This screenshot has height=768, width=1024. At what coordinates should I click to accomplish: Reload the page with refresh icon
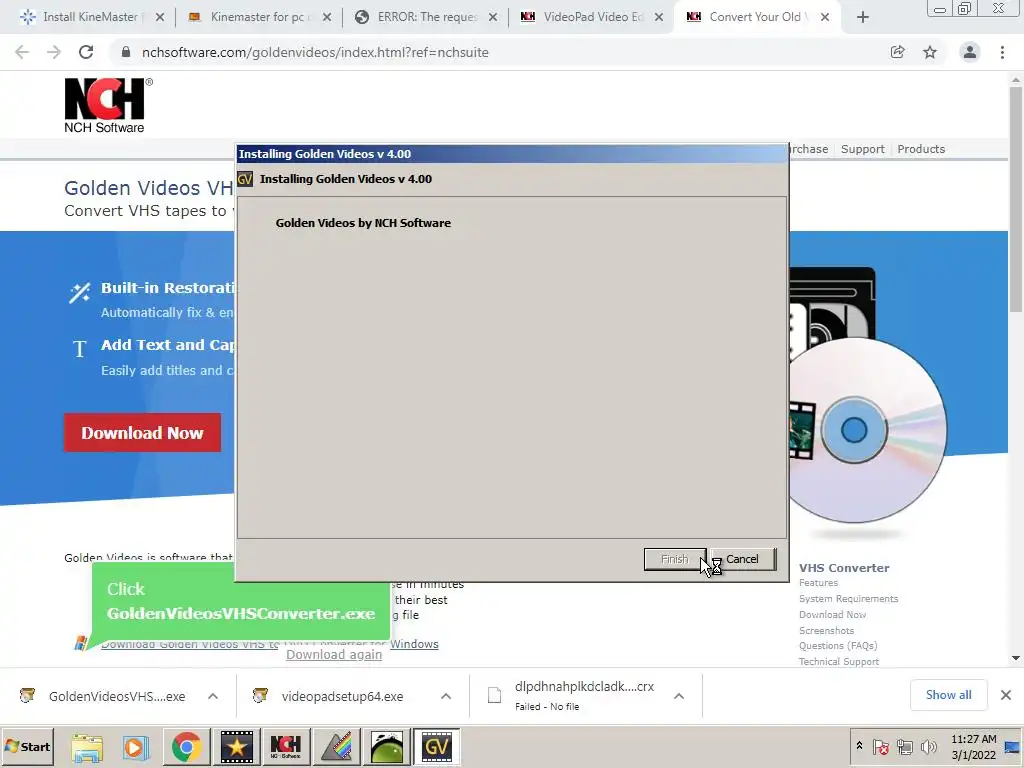[x=86, y=52]
